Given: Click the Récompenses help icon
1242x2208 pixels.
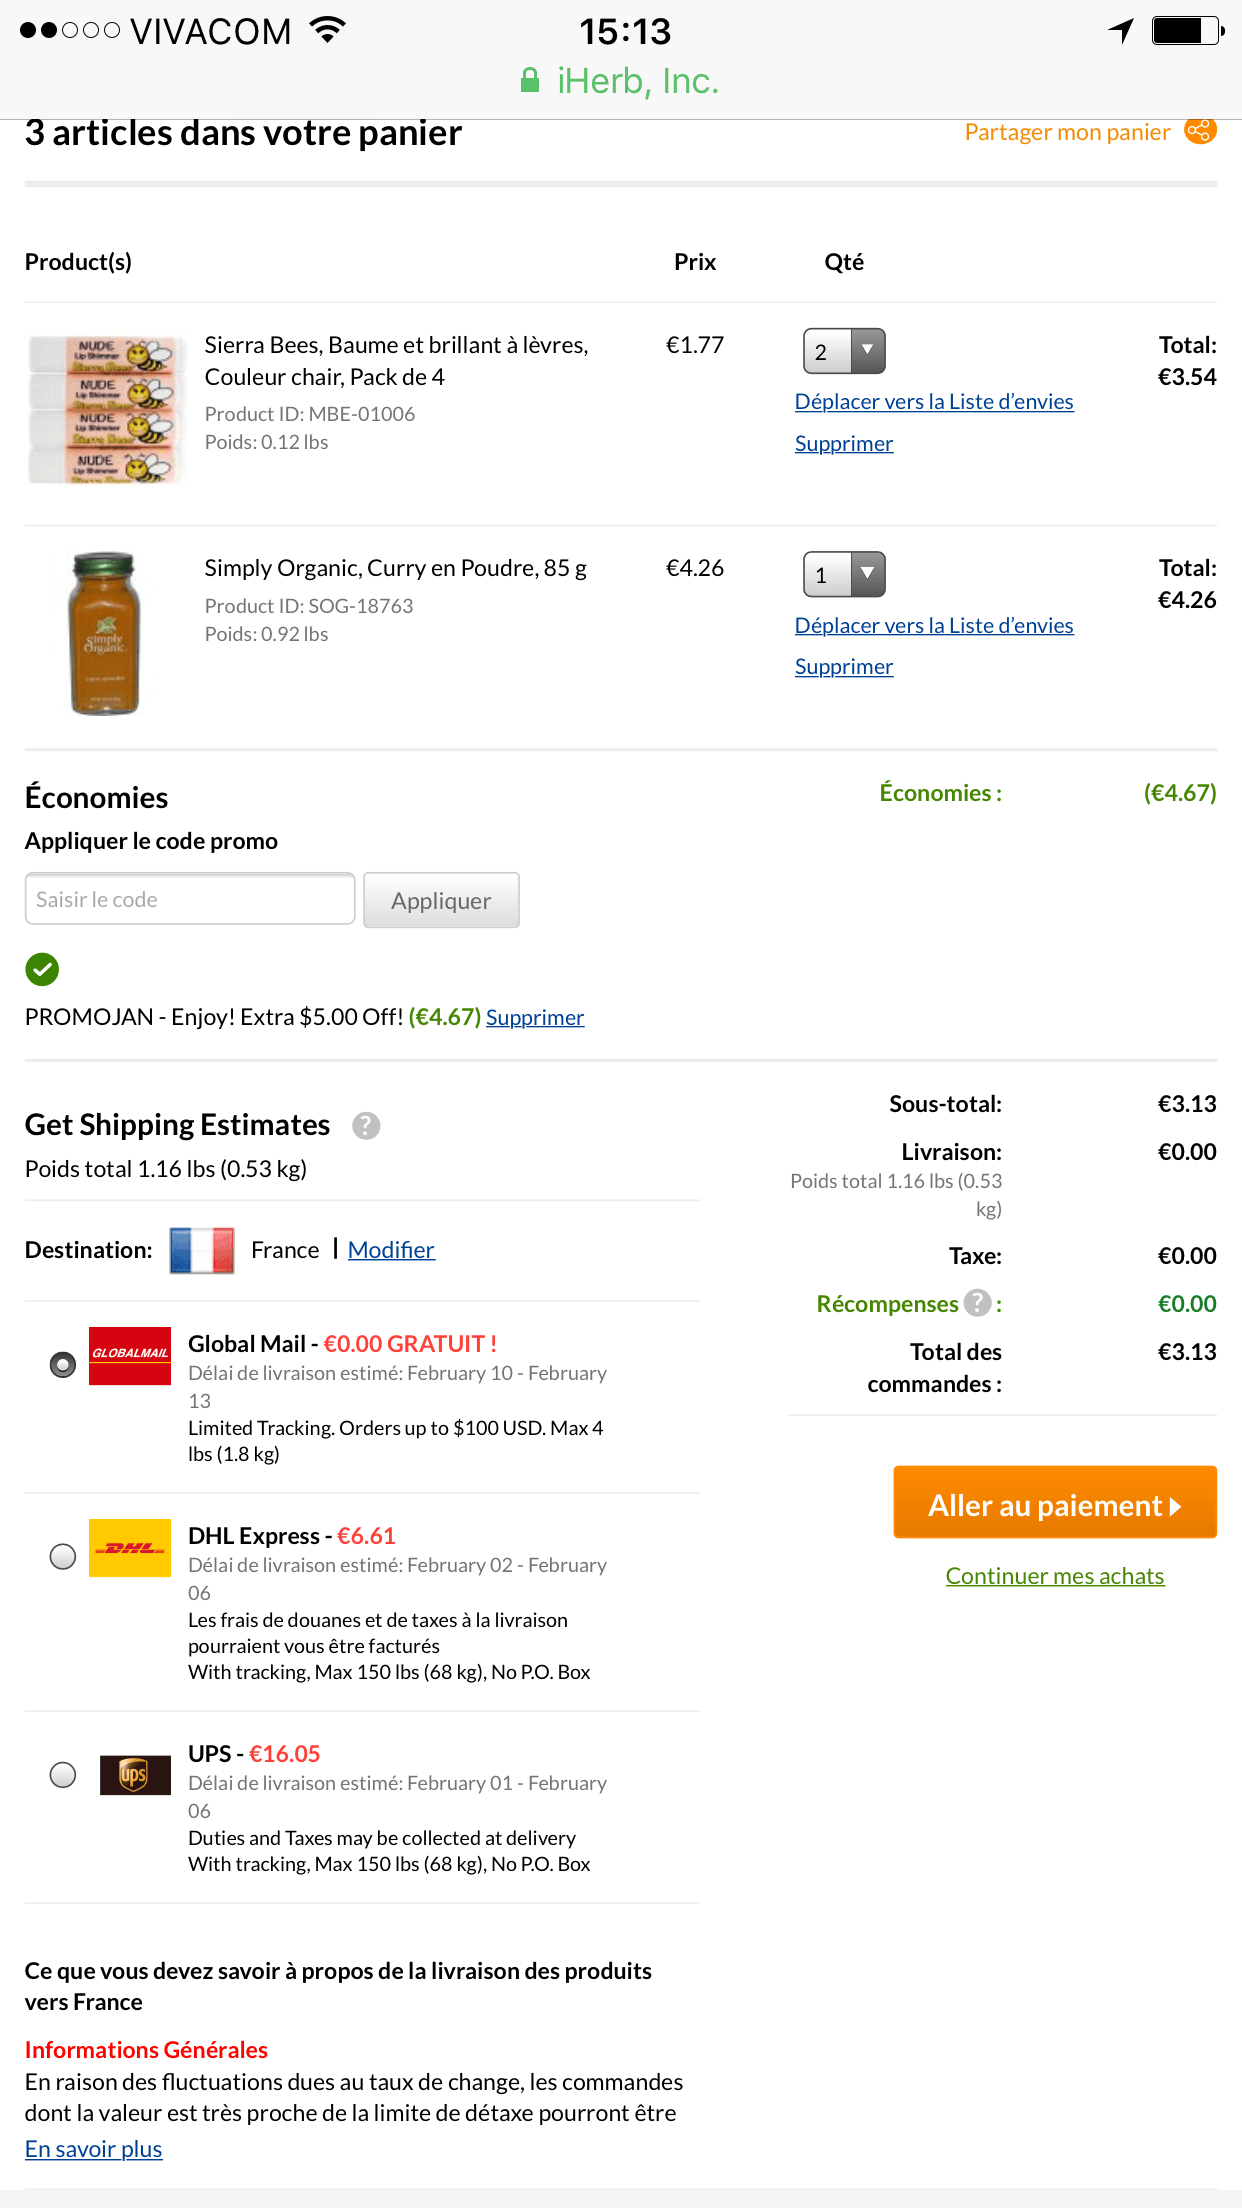Looking at the screenshot, I should pos(977,1303).
